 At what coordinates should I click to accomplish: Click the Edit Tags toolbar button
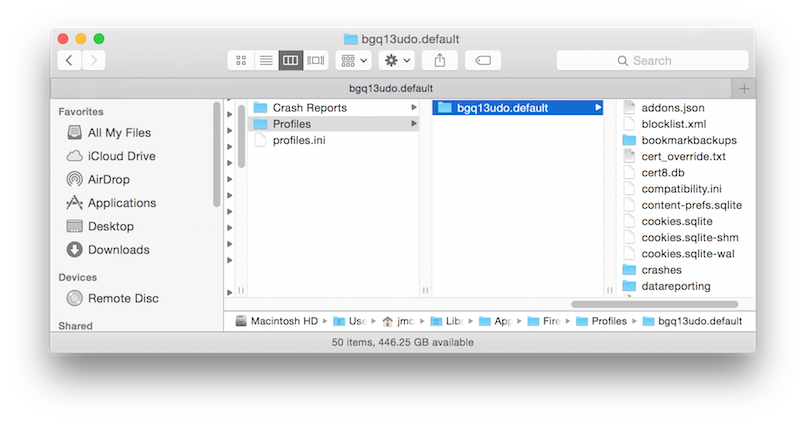[483, 61]
